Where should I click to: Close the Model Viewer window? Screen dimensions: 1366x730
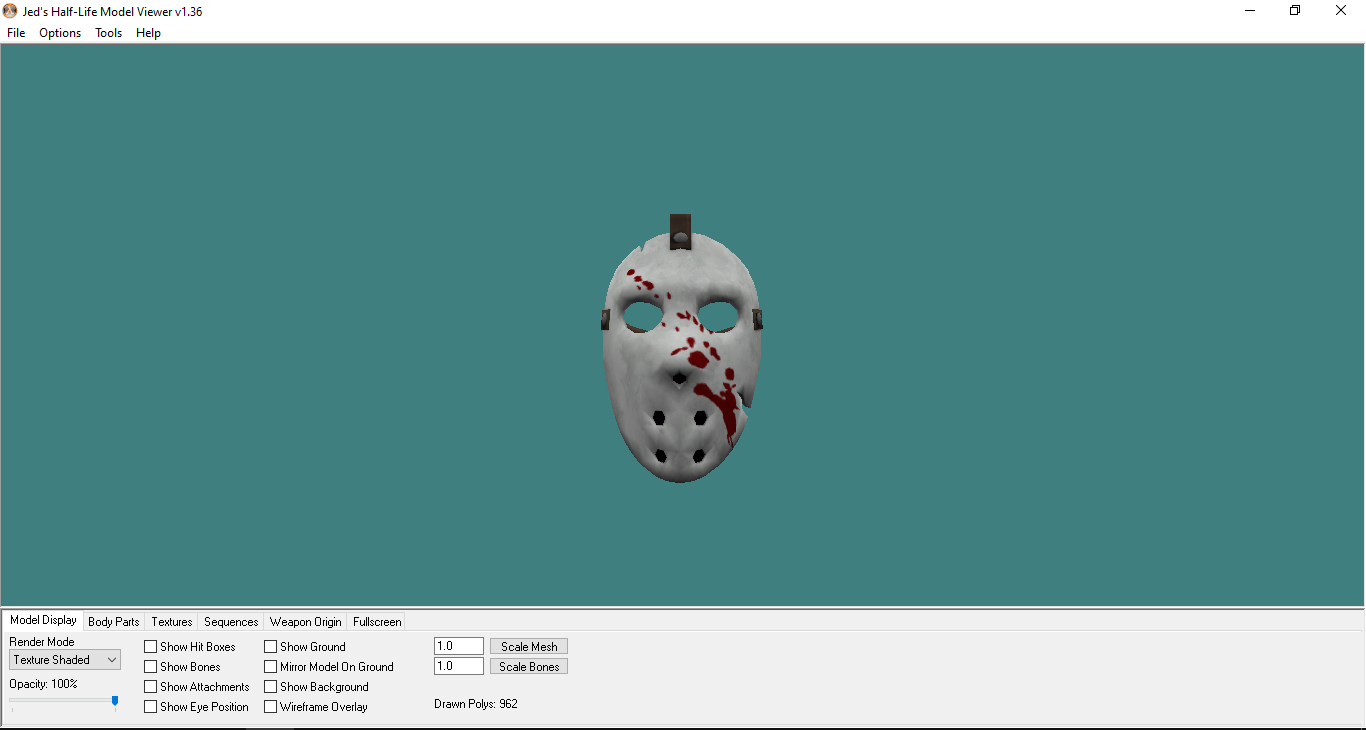point(1341,11)
